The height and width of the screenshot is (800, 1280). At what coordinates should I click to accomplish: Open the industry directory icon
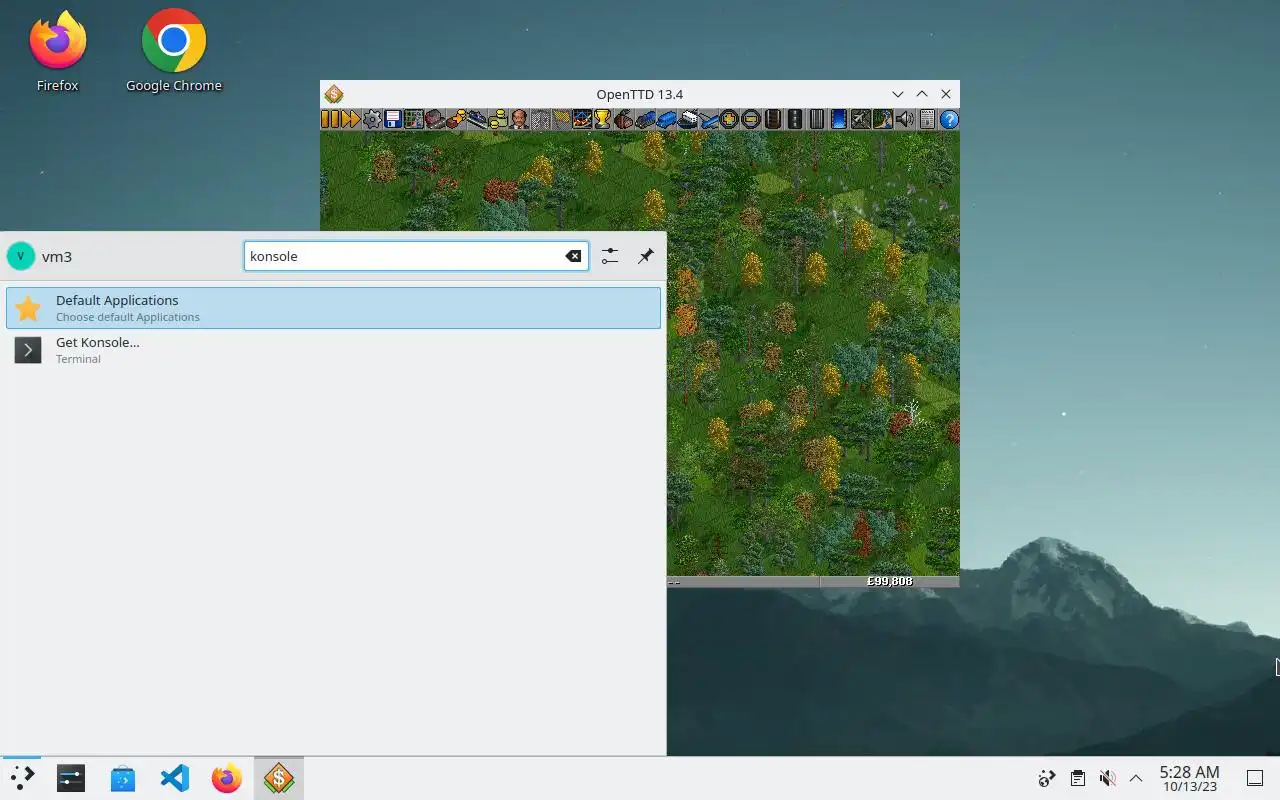point(624,120)
